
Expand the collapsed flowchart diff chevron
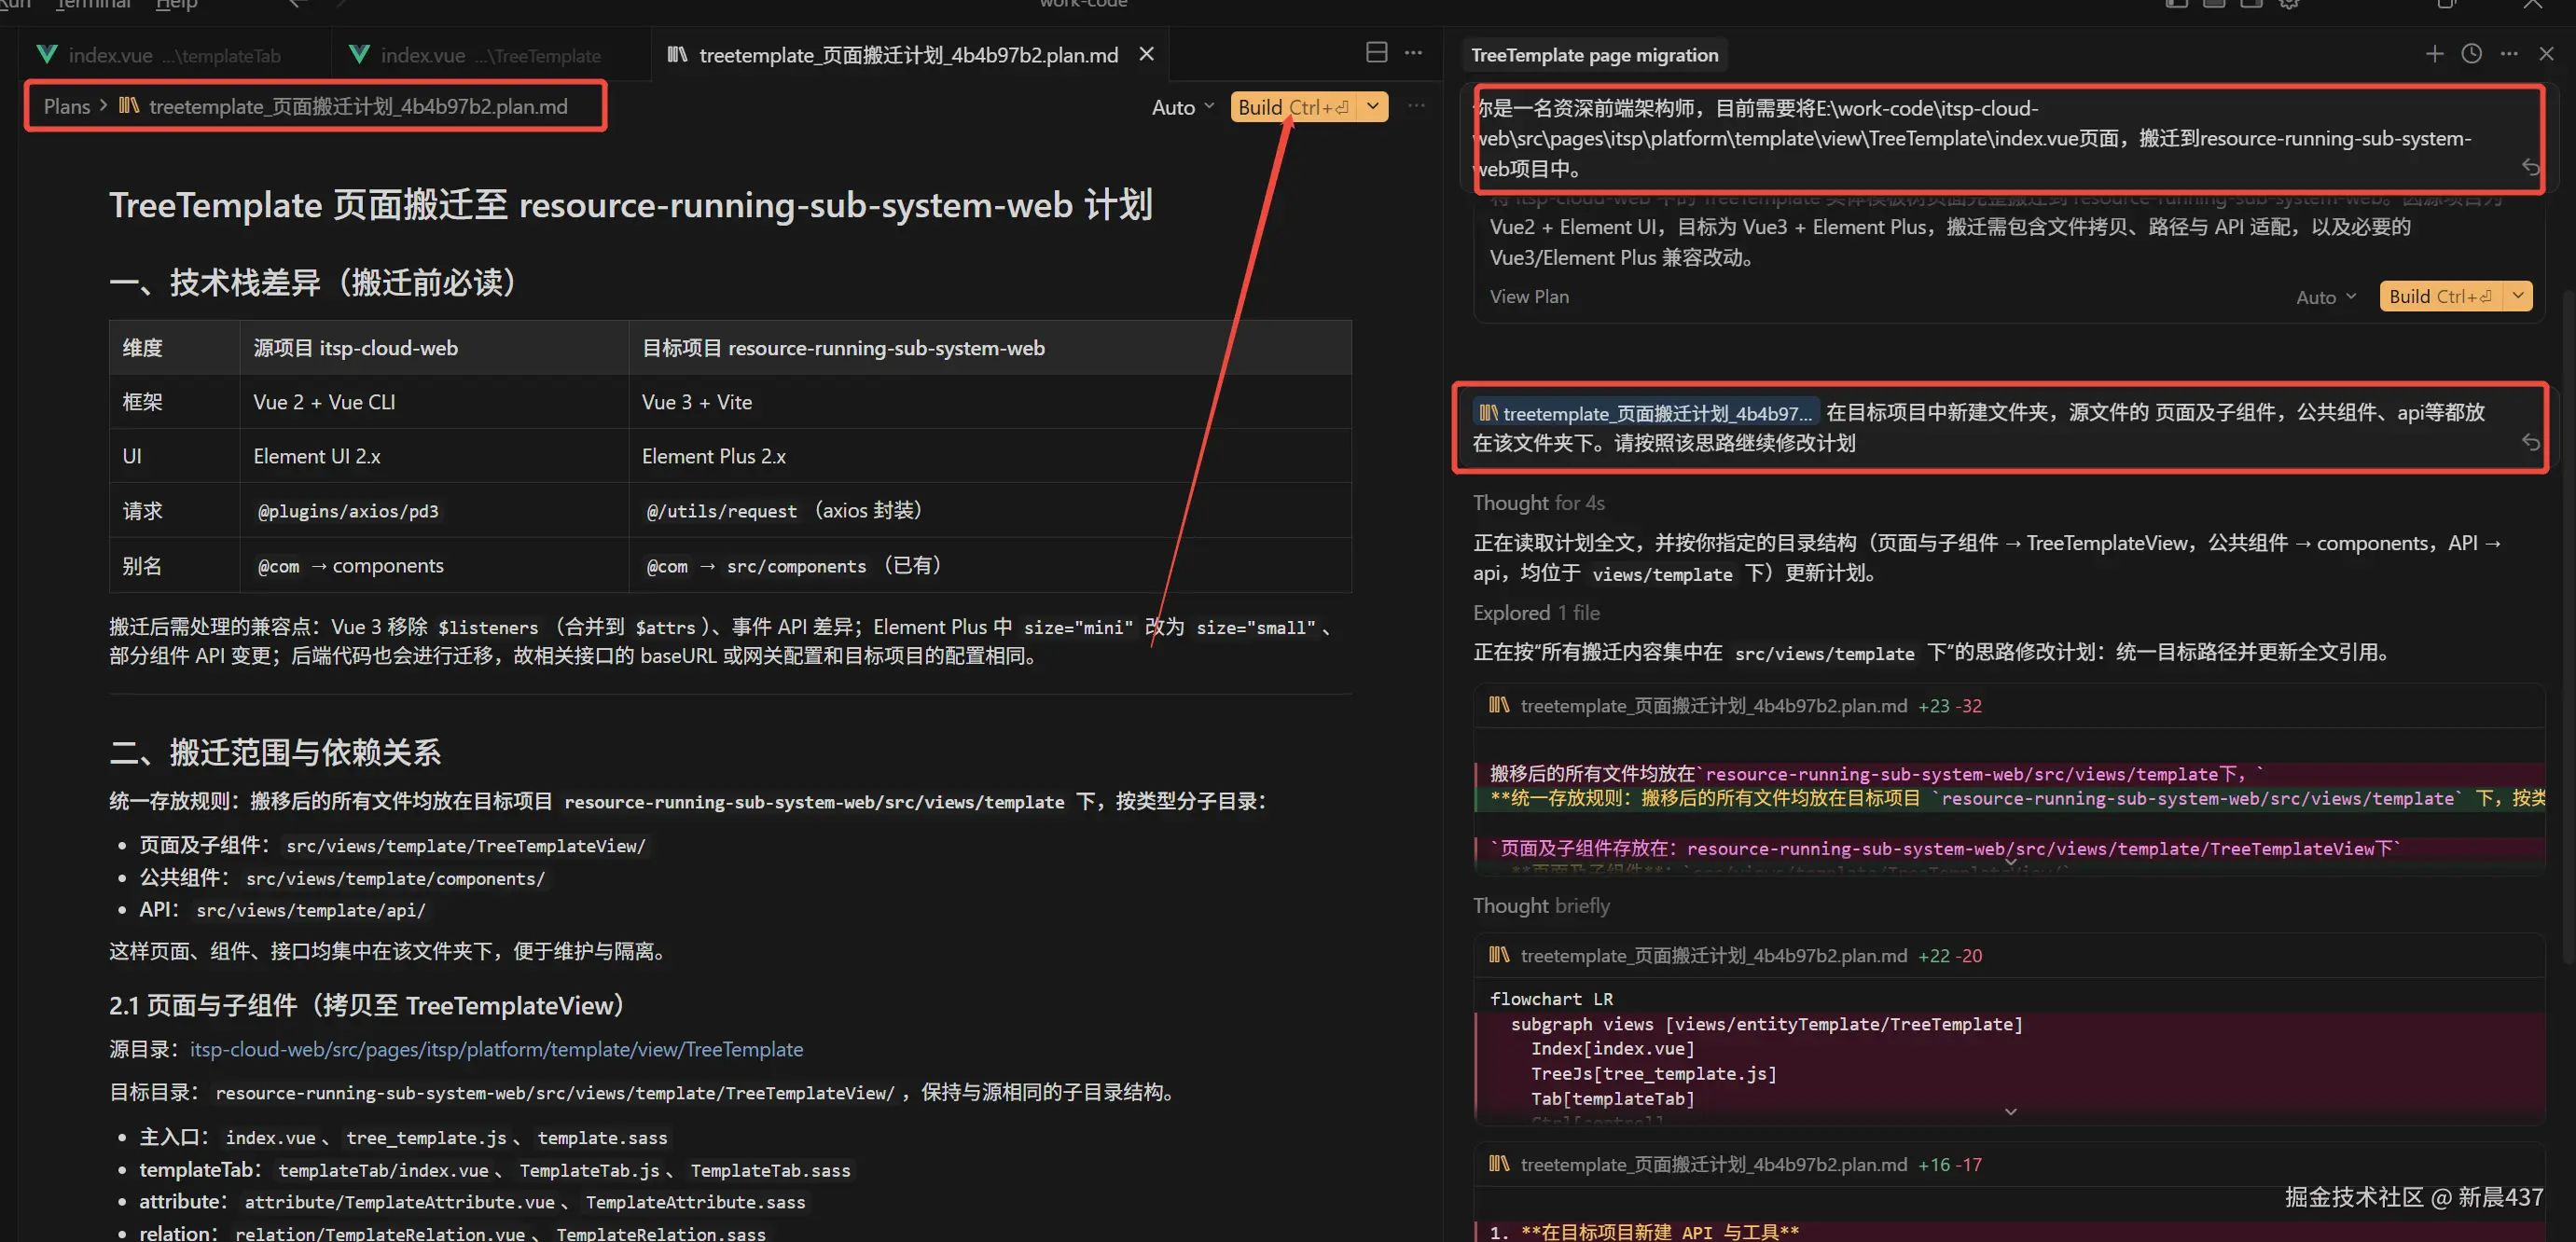coord(2010,1111)
